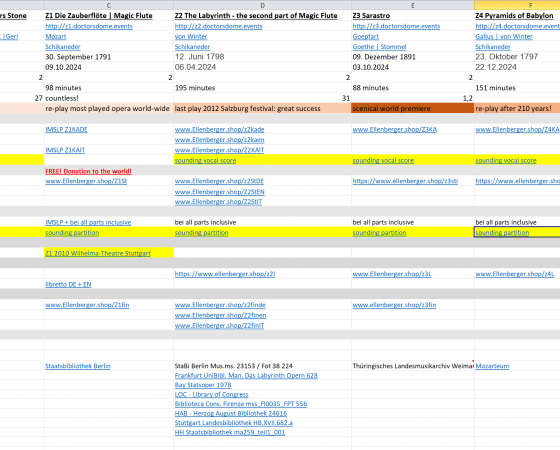Open the www.Ellenberger.shop/z2StDE link
Image resolution: width=560 pixels, height=450 pixels.
(x=219, y=181)
